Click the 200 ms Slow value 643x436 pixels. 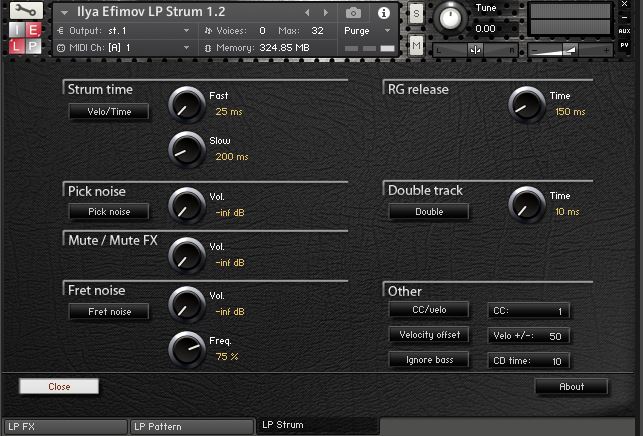click(232, 157)
